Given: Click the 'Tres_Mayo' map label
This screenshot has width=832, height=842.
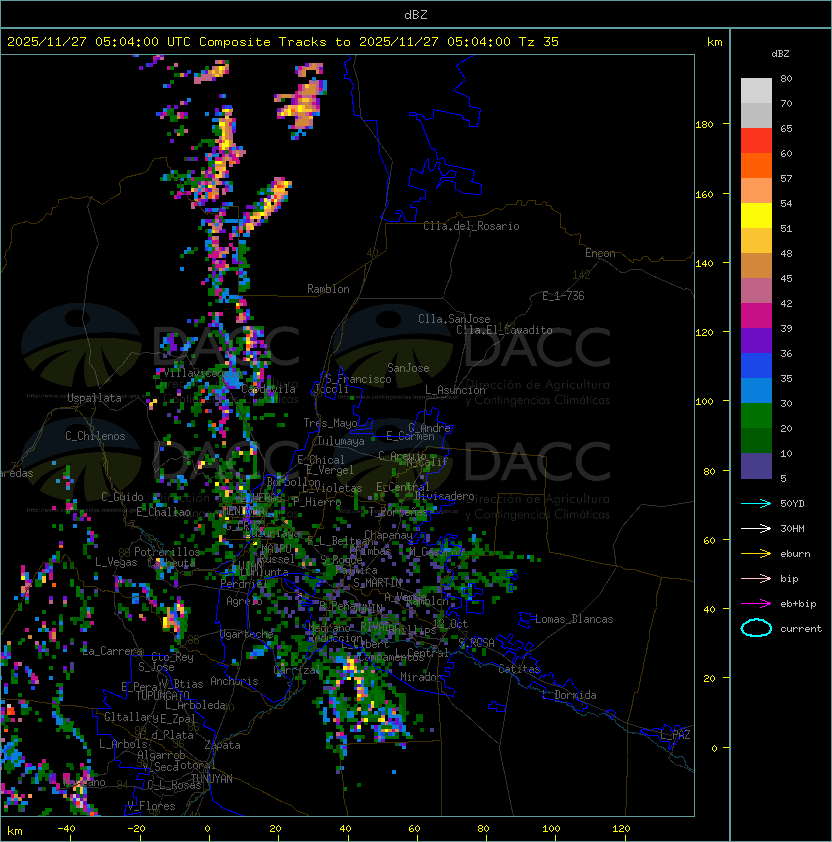Looking at the screenshot, I should 330,423.
